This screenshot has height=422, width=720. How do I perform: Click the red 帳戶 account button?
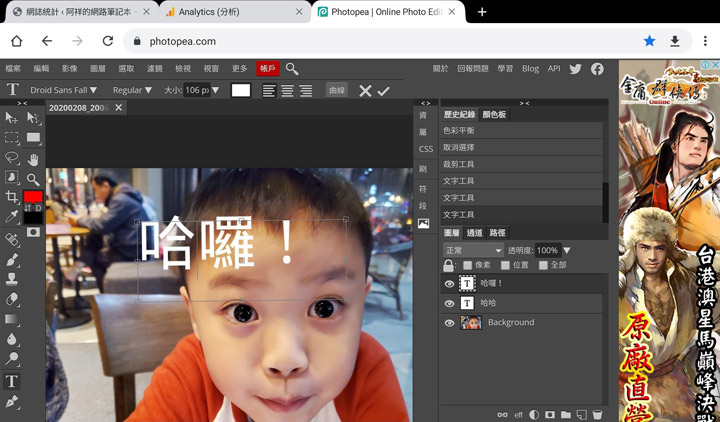point(268,68)
